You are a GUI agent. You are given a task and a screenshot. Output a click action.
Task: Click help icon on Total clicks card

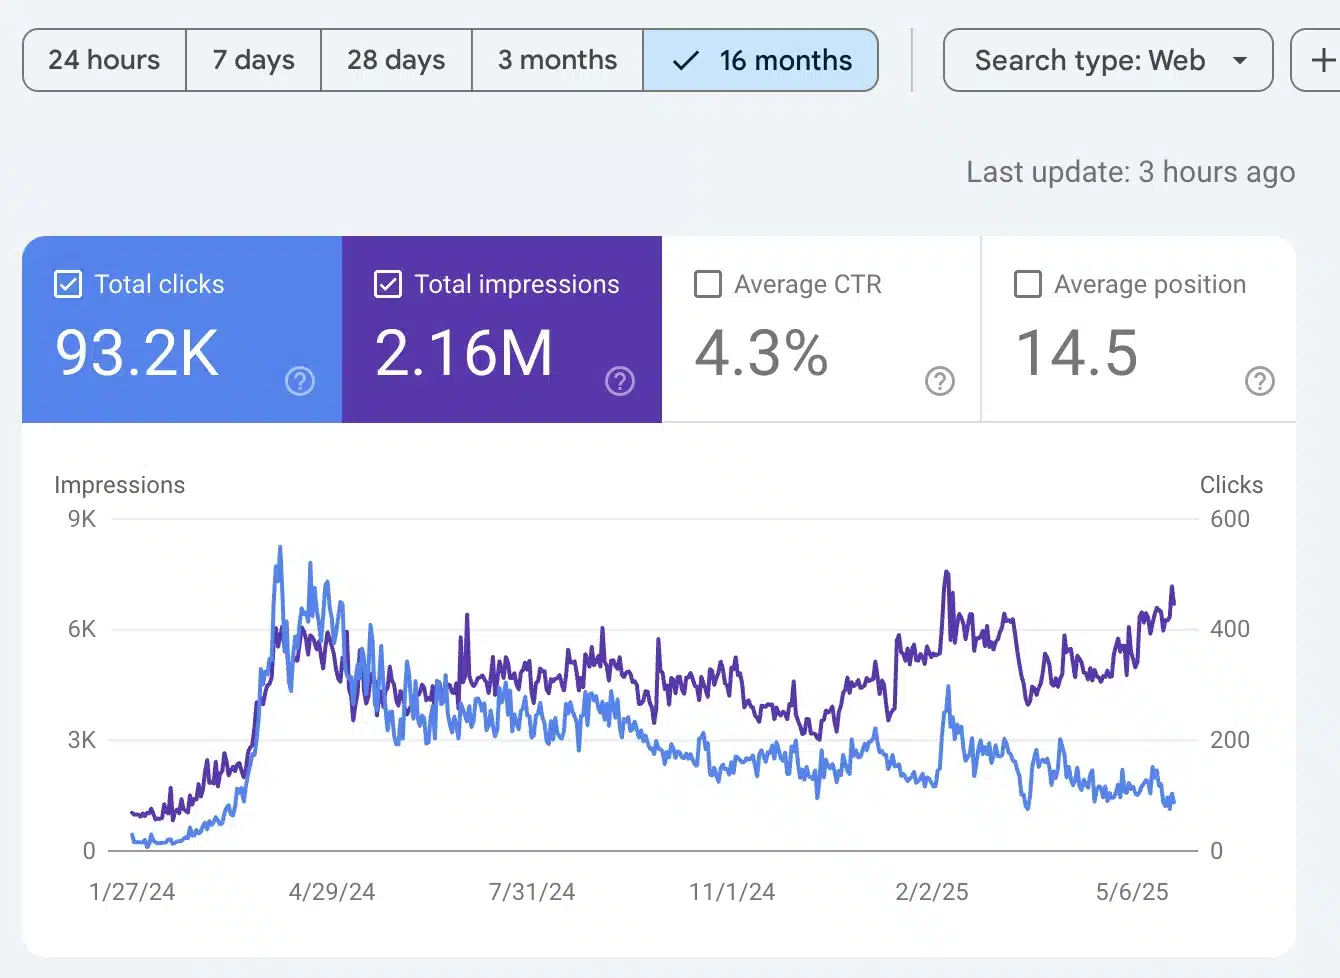[300, 381]
